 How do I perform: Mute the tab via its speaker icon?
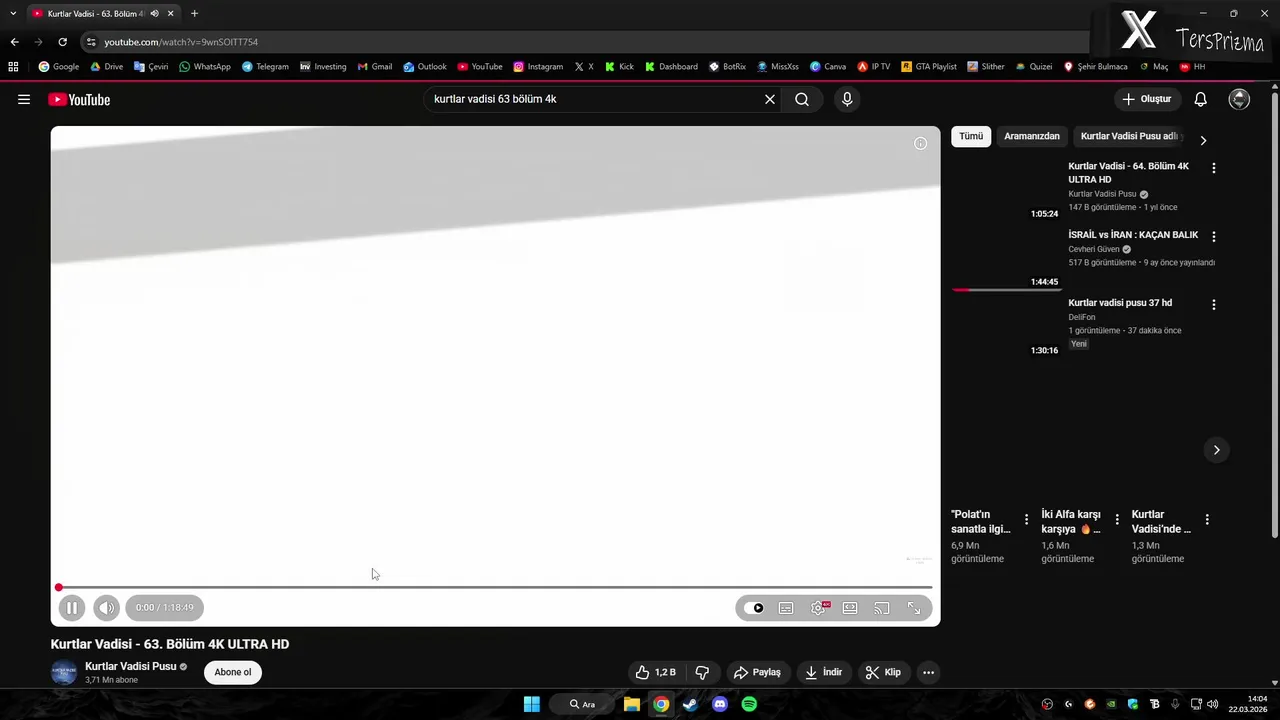[154, 13]
